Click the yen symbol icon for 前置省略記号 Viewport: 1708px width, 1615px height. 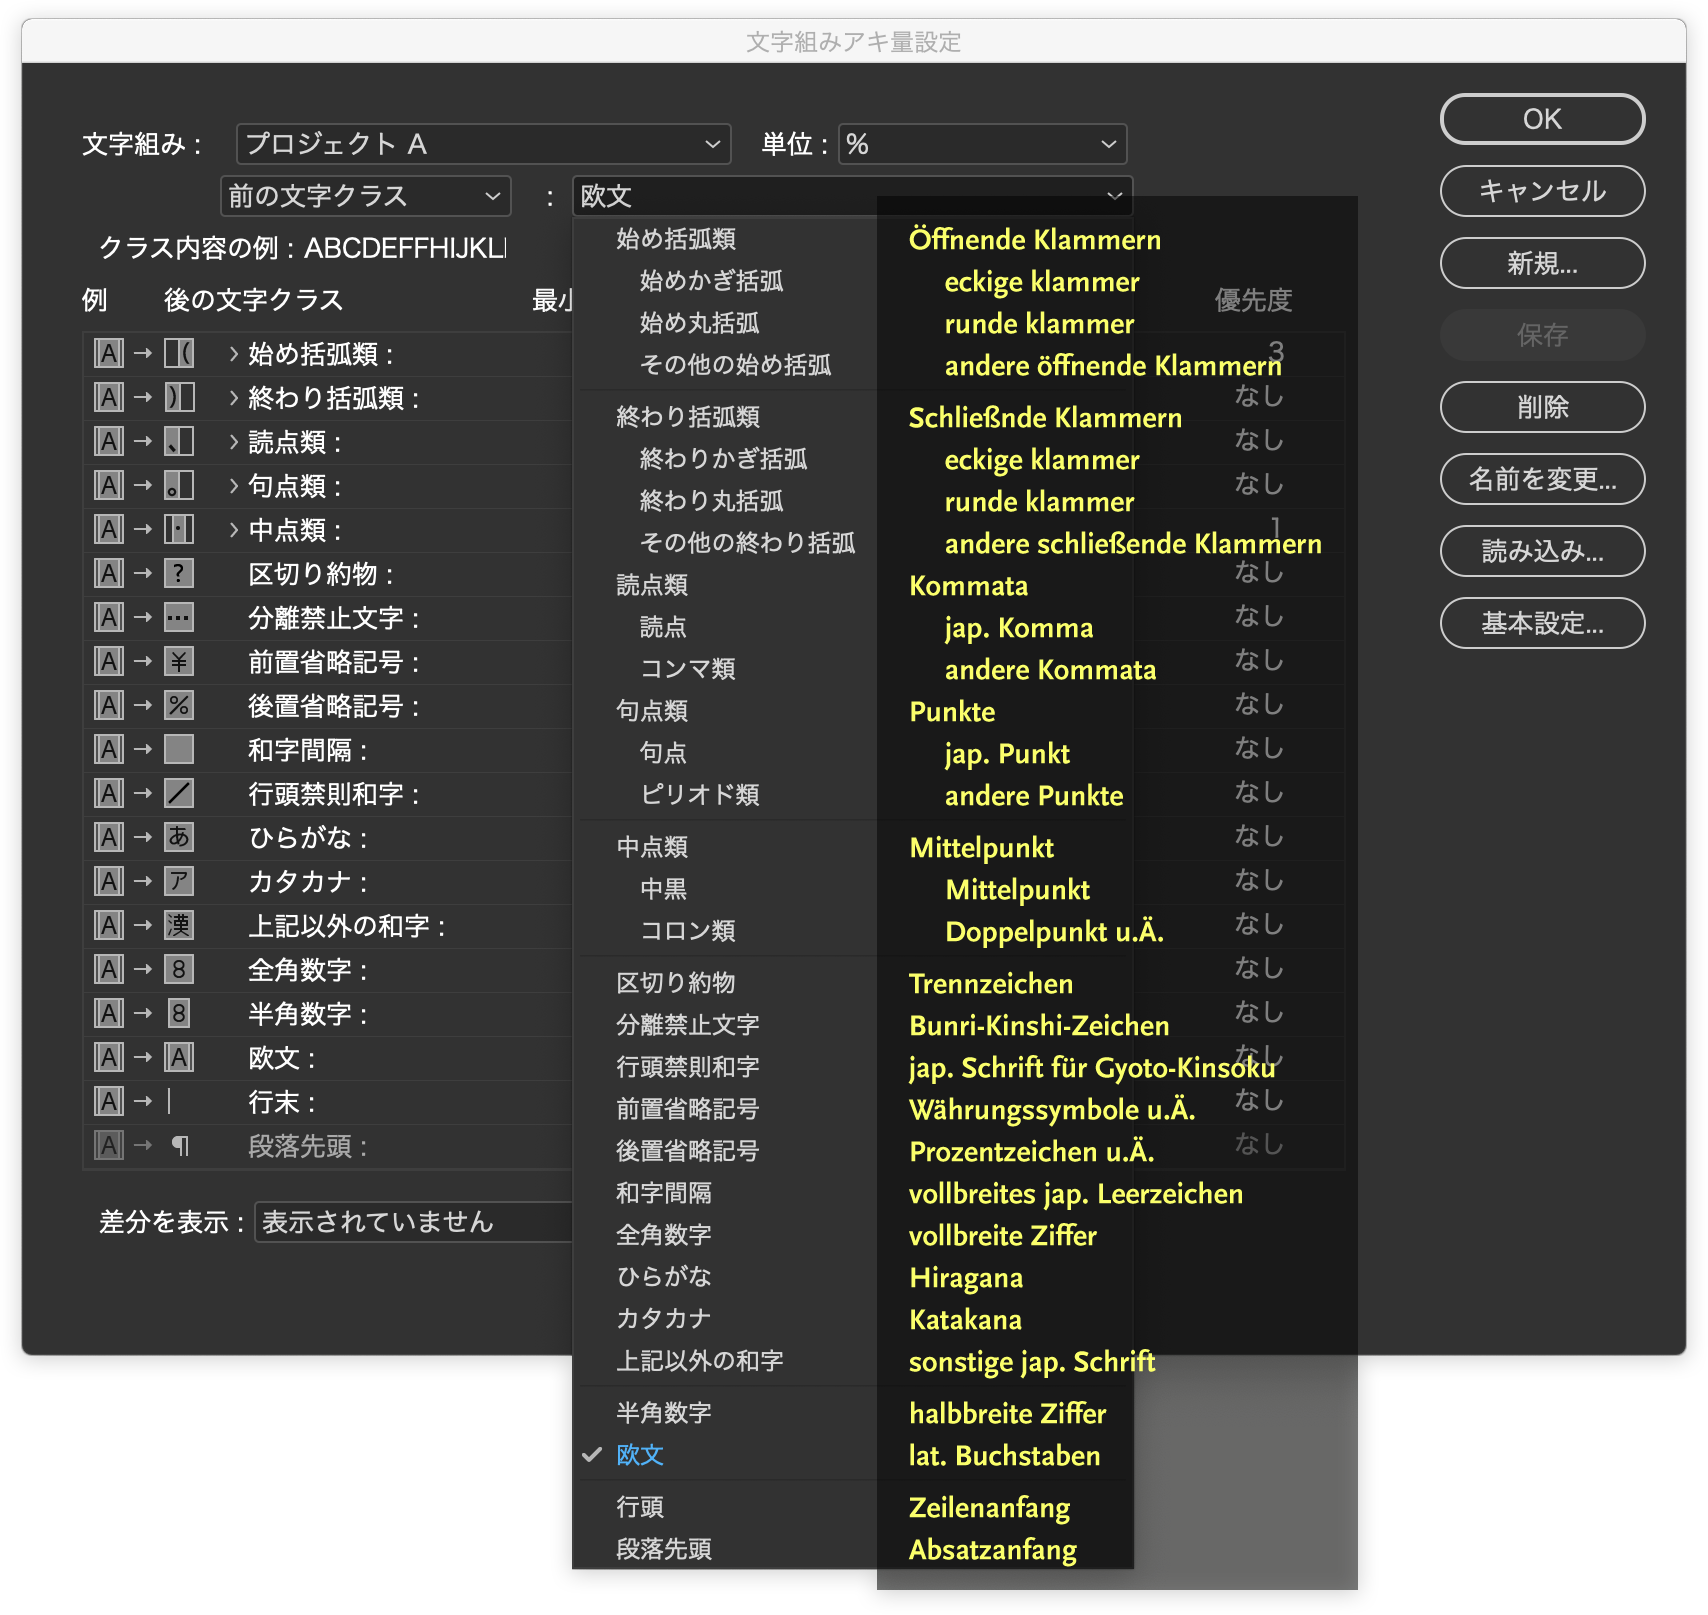(179, 661)
